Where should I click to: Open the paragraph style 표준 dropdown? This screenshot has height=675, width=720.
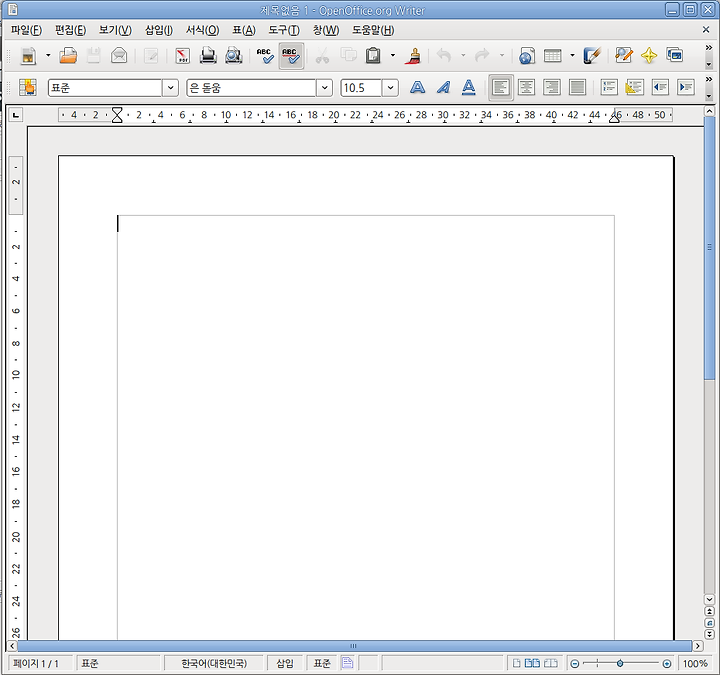170,87
